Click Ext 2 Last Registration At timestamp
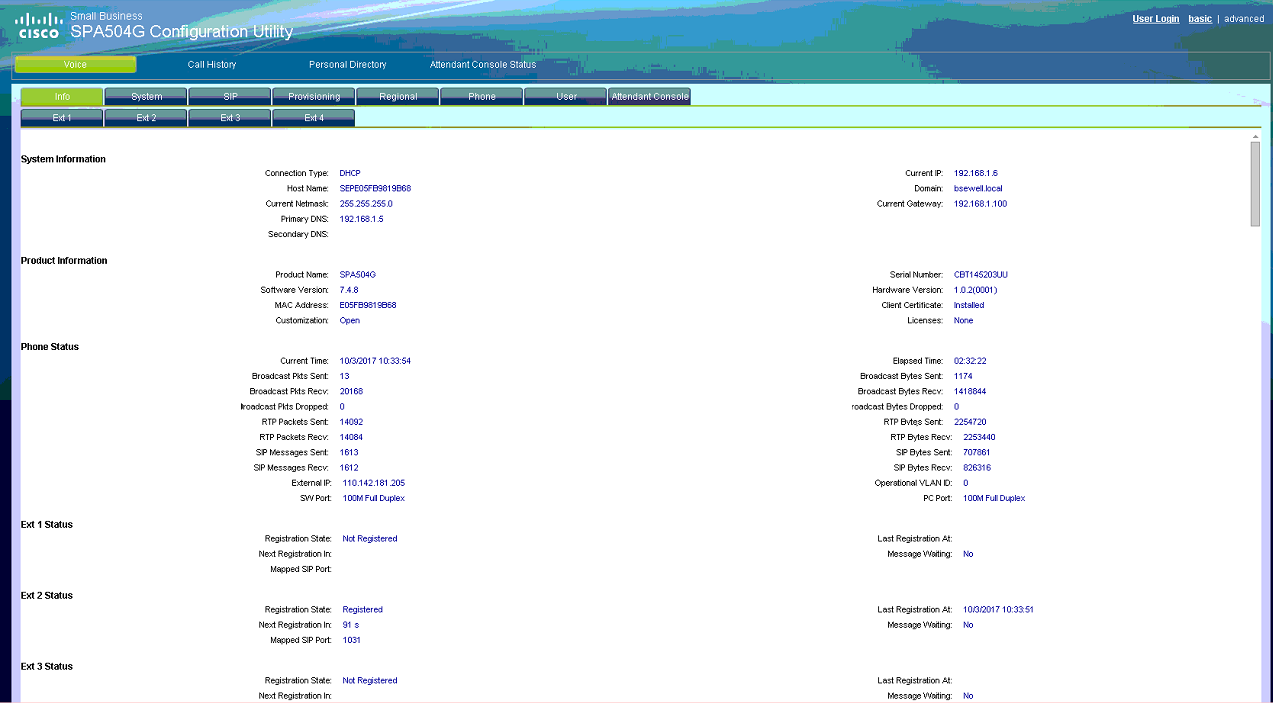 [x=998, y=610]
